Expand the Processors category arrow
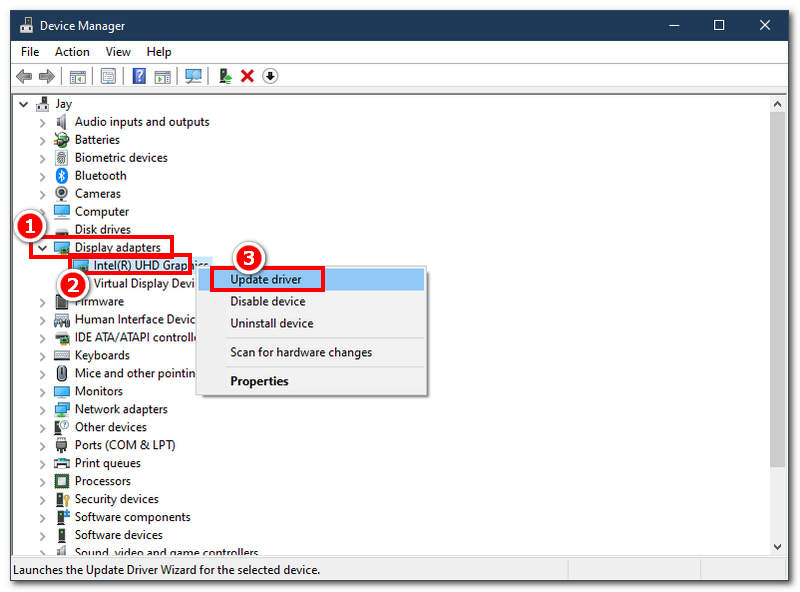This screenshot has height=592, width=800. pos(42,482)
